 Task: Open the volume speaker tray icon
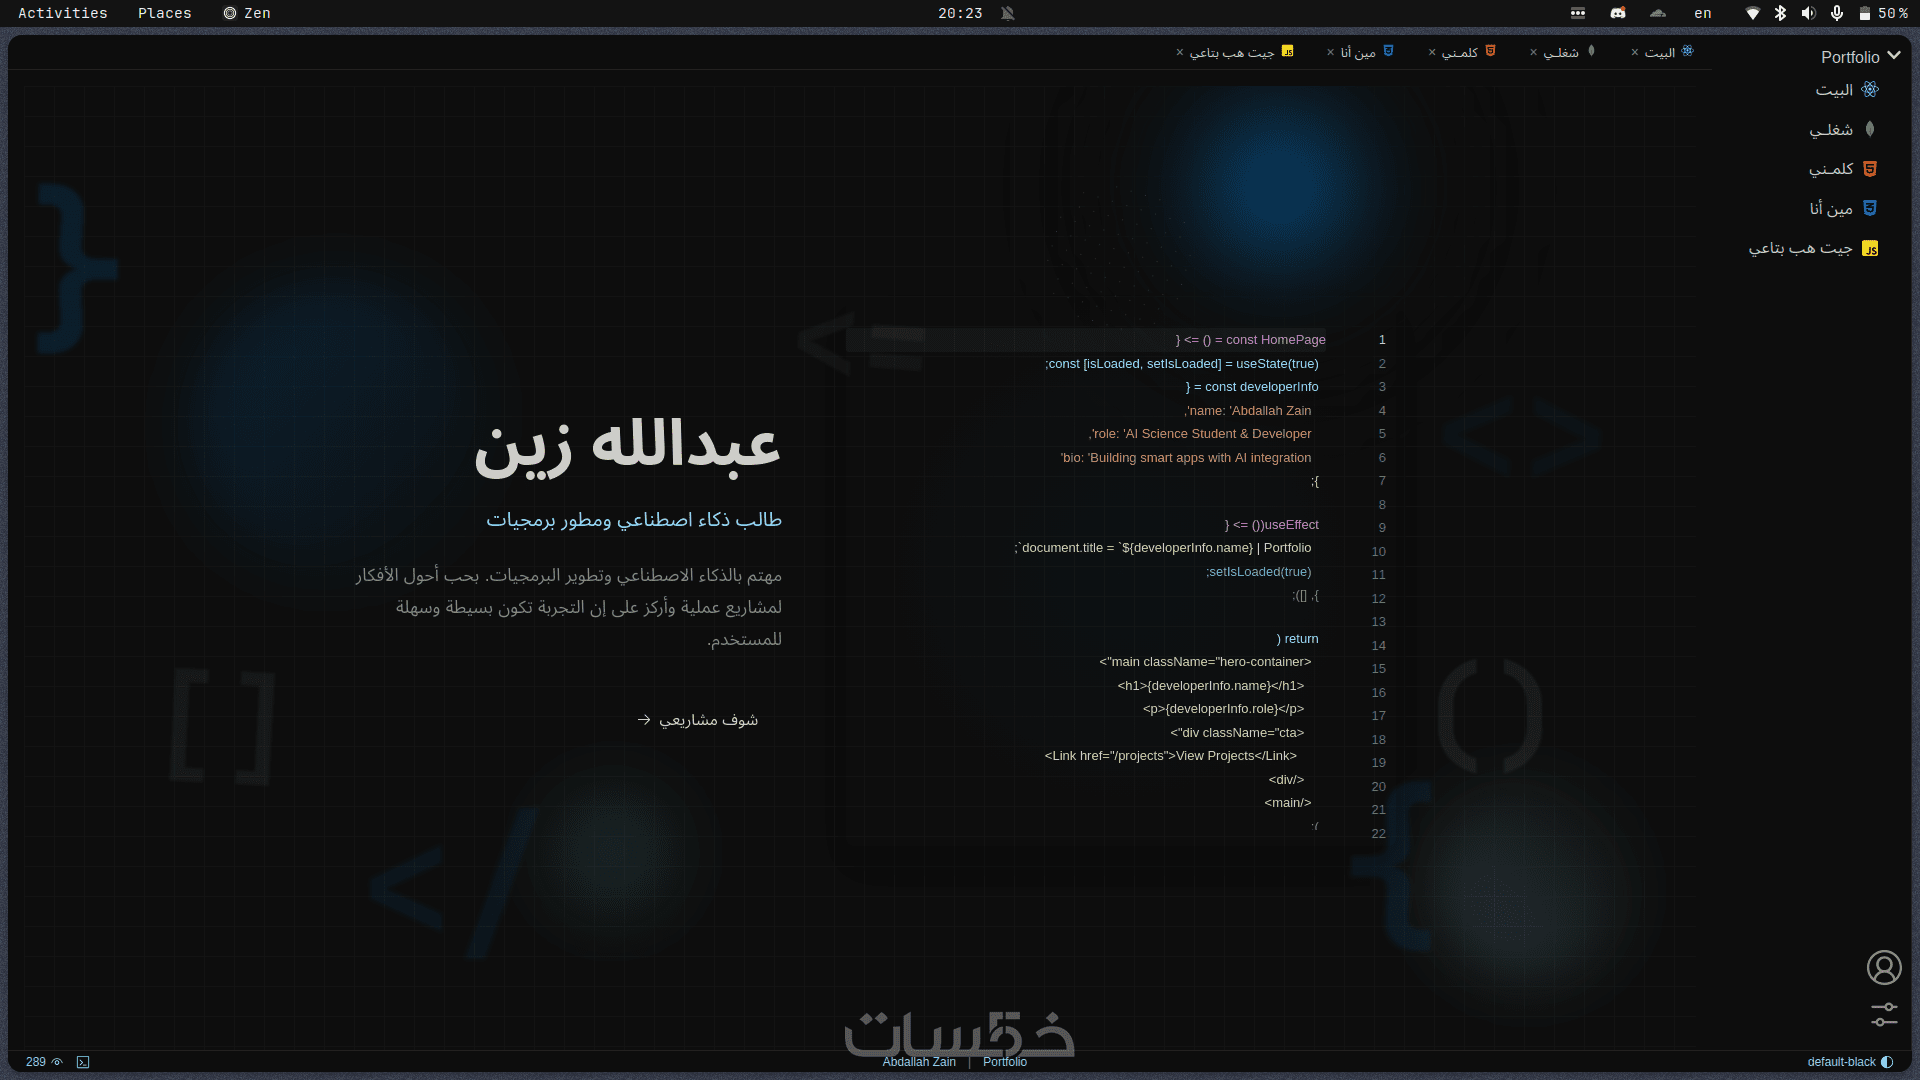1808,13
